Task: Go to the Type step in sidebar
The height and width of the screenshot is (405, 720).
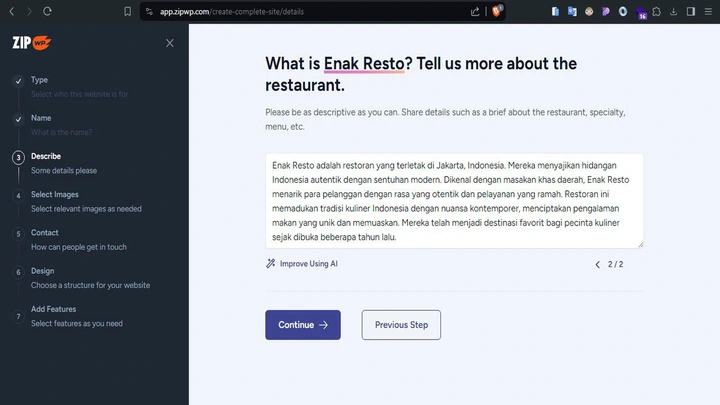Action: (39, 80)
